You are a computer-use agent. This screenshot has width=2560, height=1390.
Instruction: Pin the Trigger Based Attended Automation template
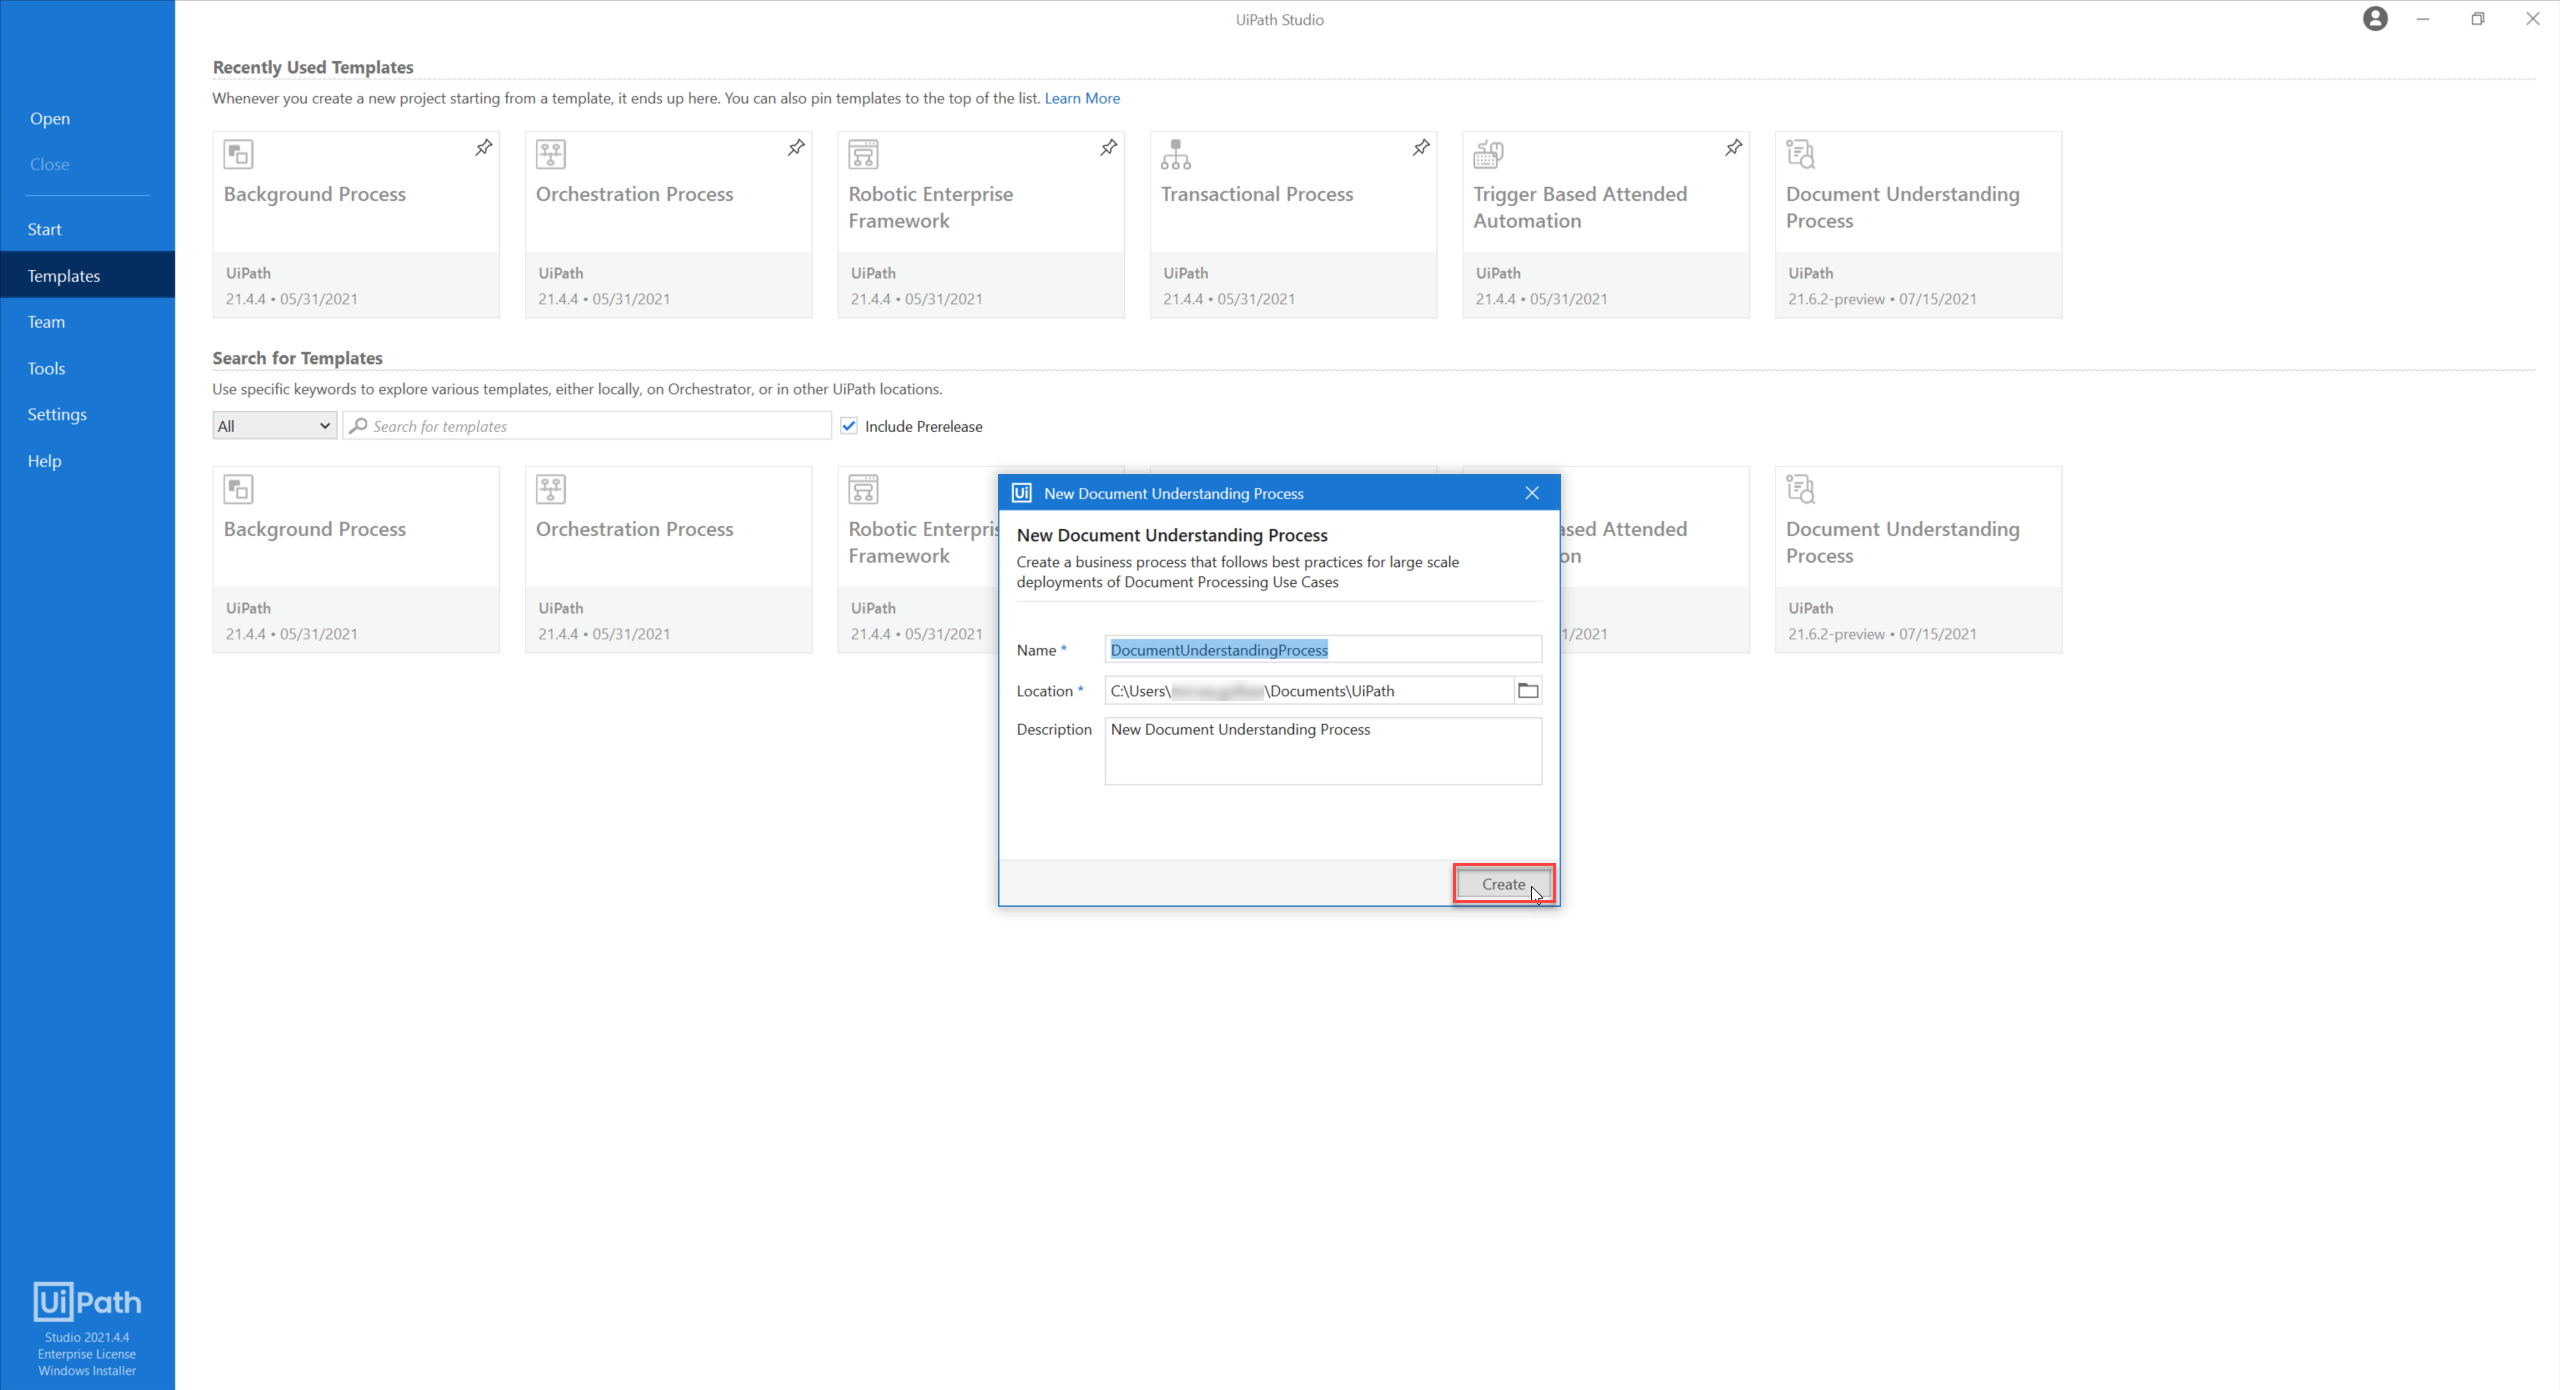1734,148
